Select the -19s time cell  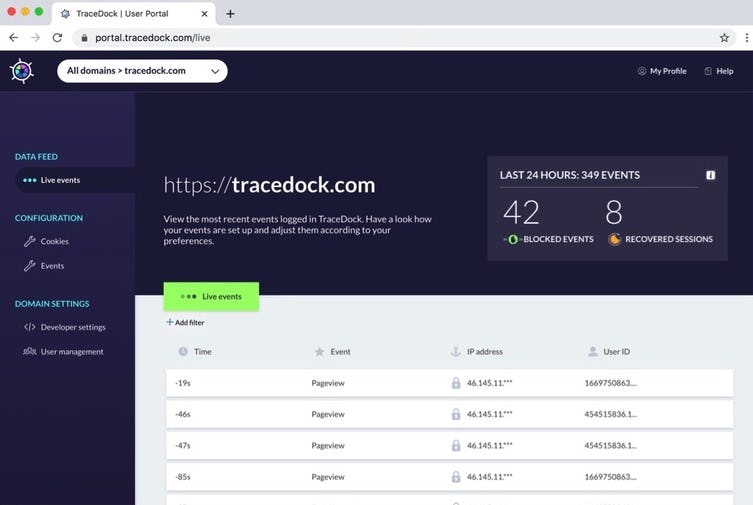(x=183, y=383)
